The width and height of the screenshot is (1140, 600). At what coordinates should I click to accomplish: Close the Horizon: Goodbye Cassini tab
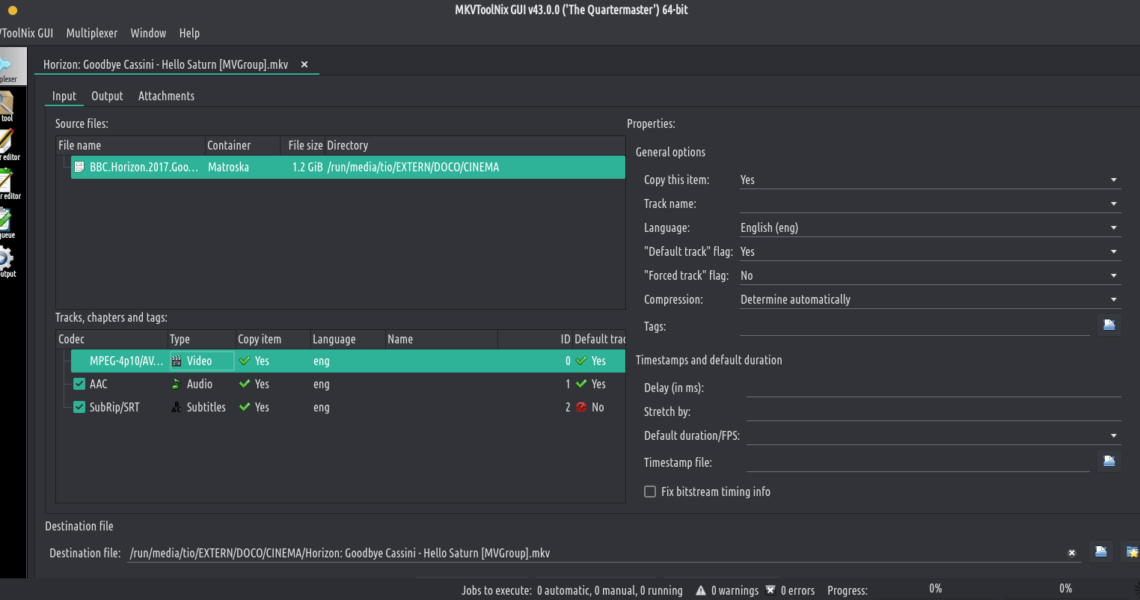click(304, 65)
